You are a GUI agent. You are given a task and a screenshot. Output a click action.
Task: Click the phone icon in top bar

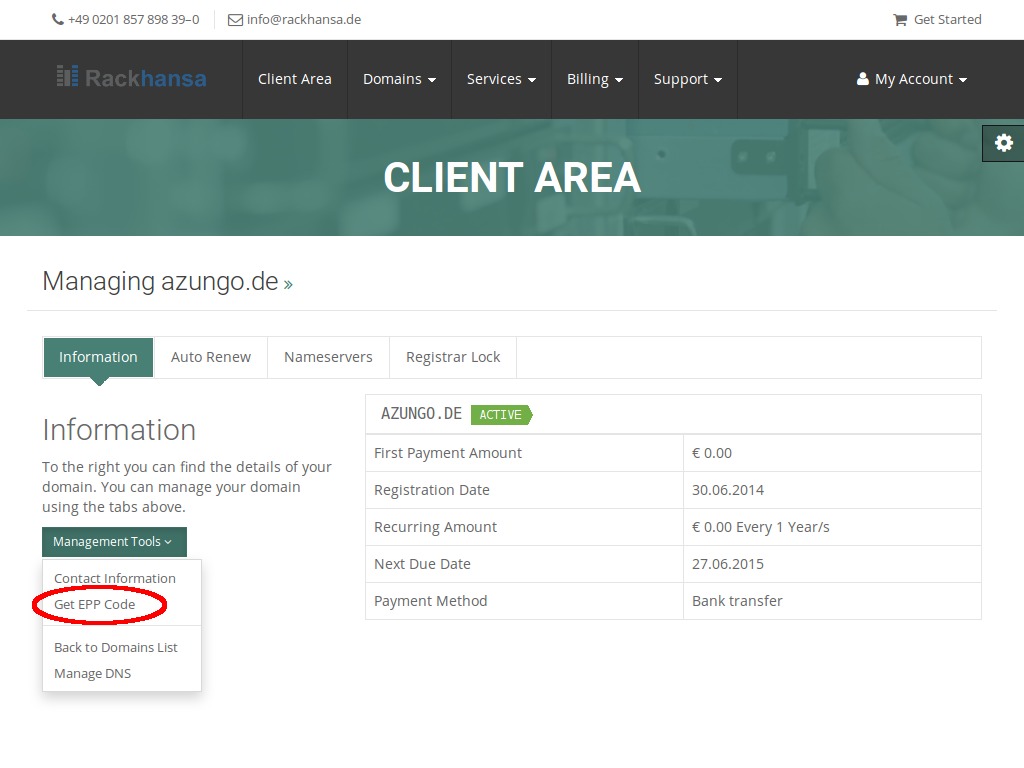coord(57,20)
